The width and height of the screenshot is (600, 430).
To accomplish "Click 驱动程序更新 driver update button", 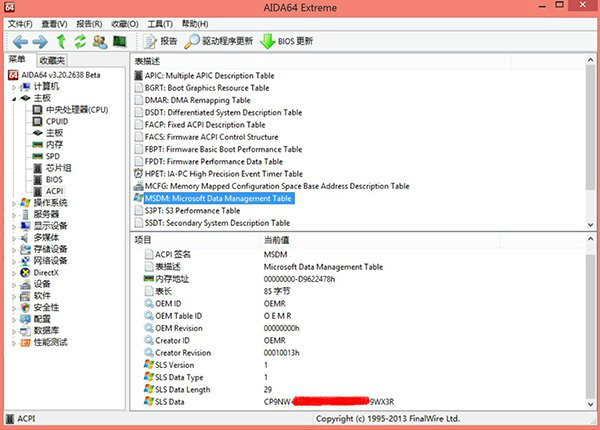I will [x=218, y=41].
